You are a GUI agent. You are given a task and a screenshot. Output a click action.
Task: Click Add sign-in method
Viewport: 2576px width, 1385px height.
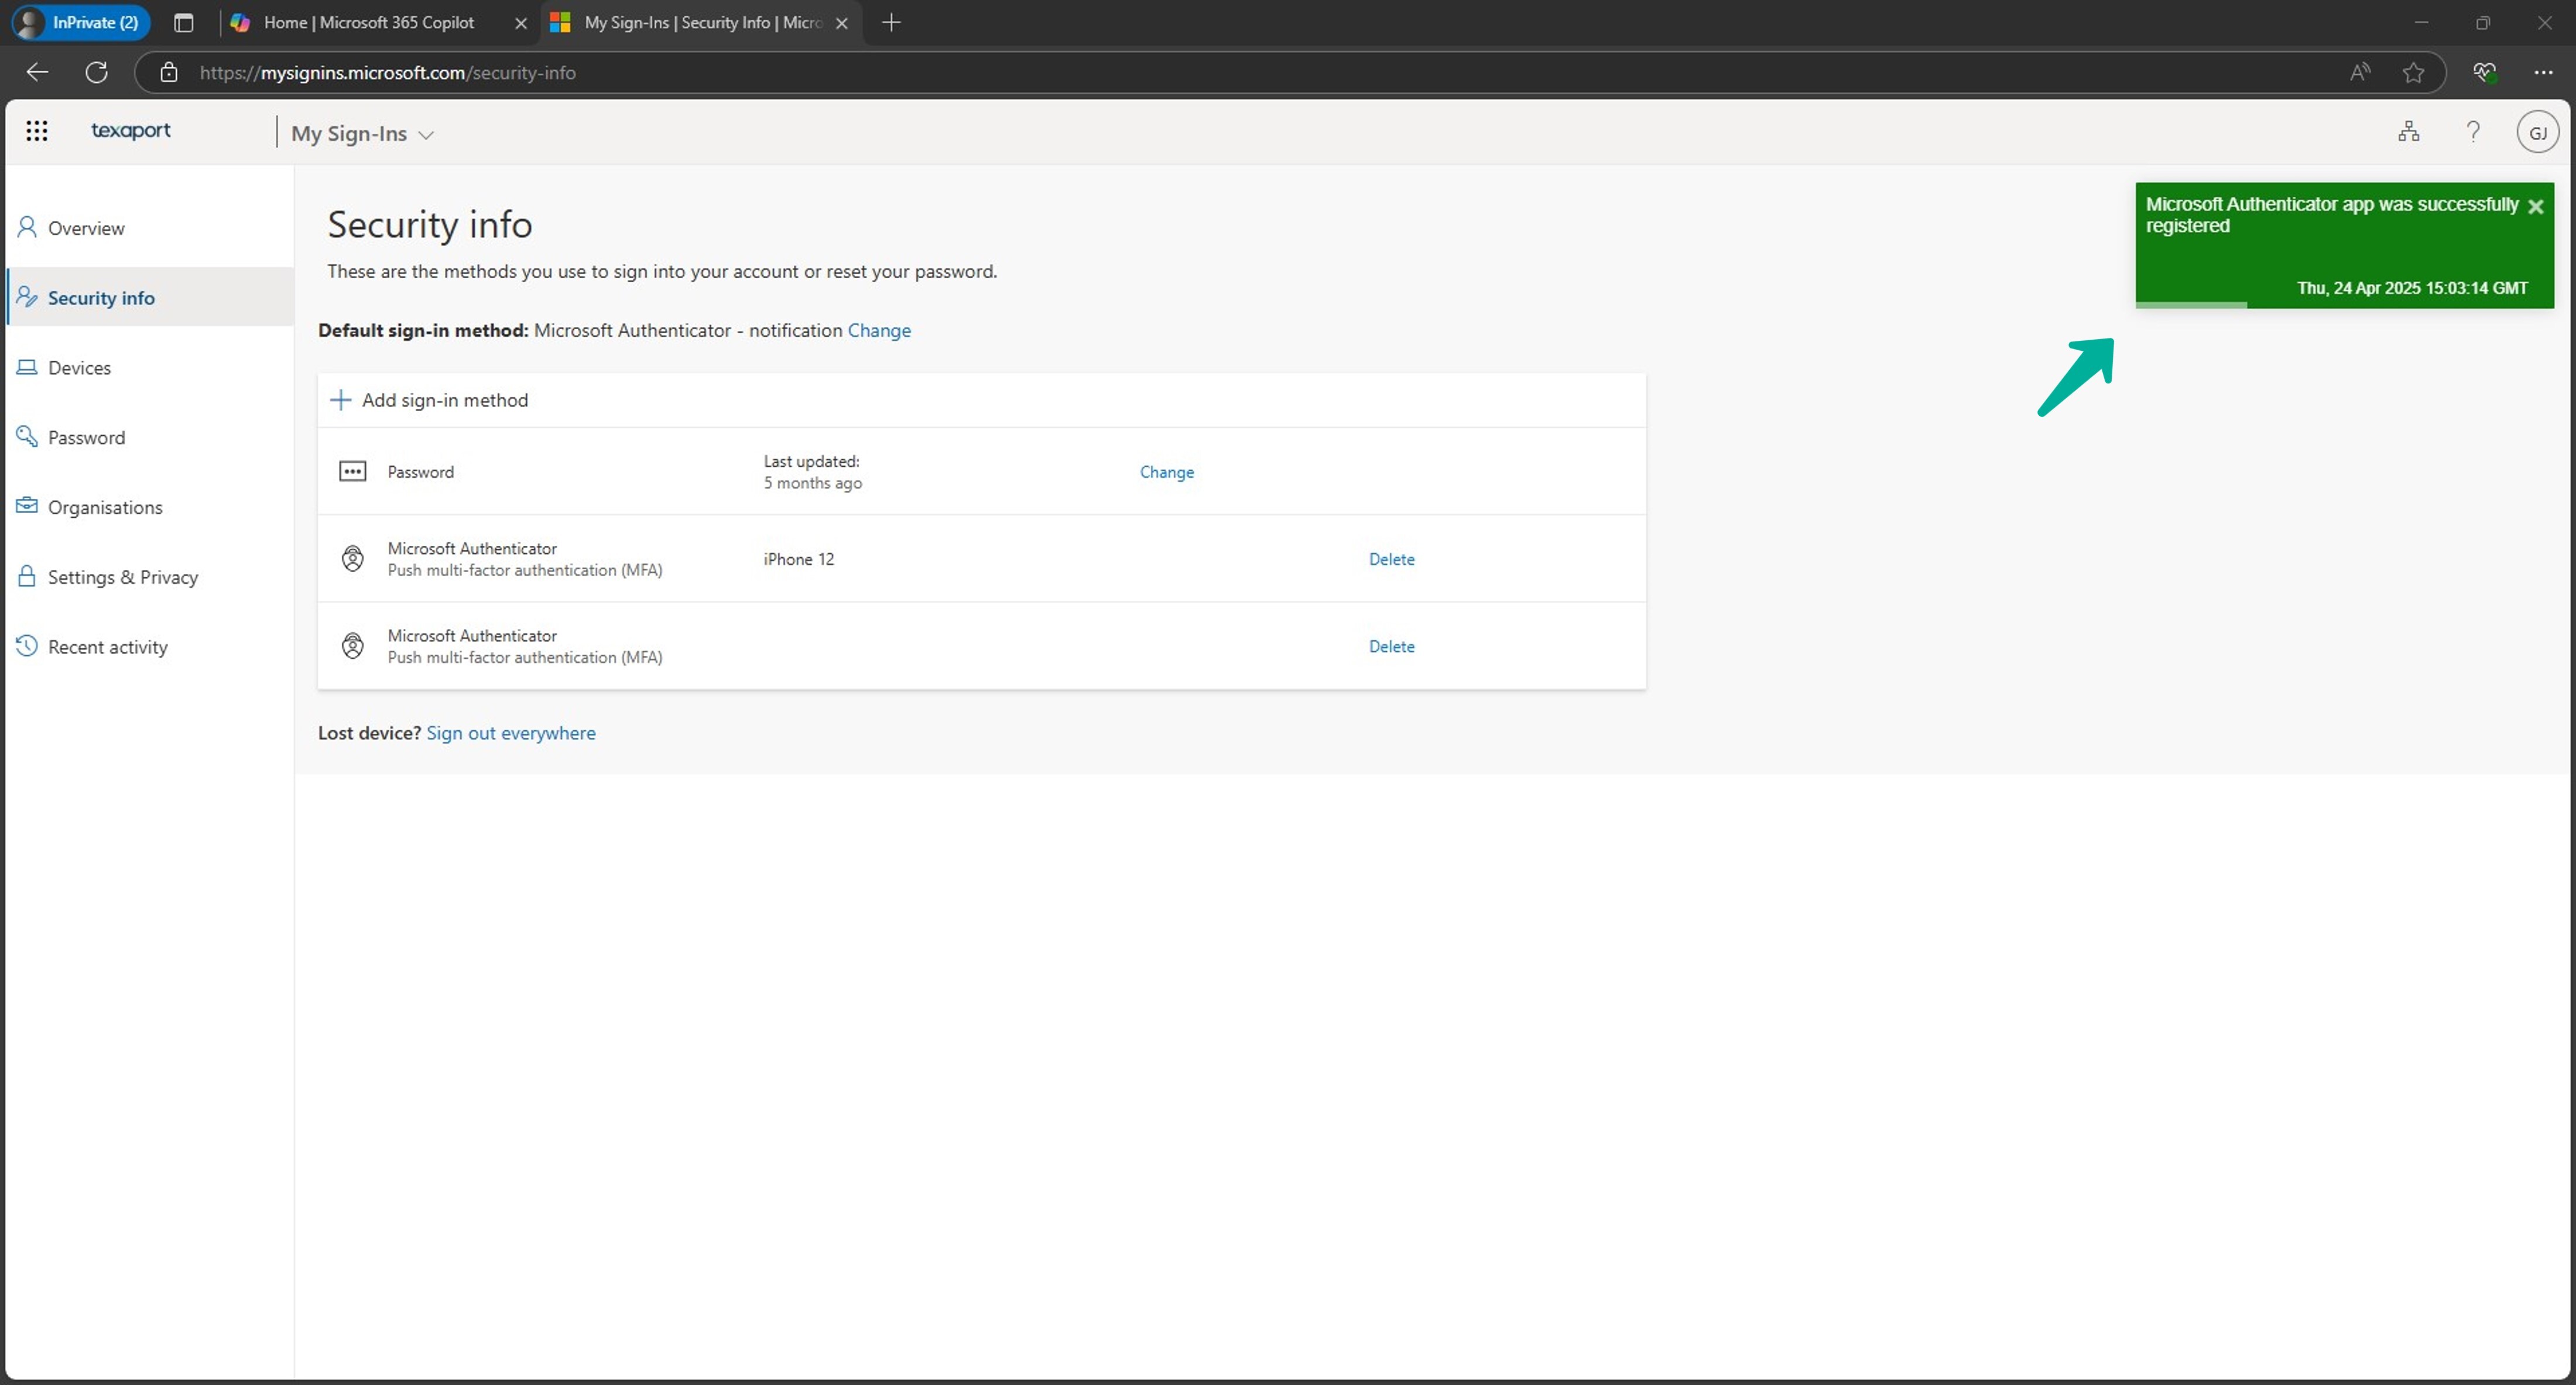(x=444, y=399)
